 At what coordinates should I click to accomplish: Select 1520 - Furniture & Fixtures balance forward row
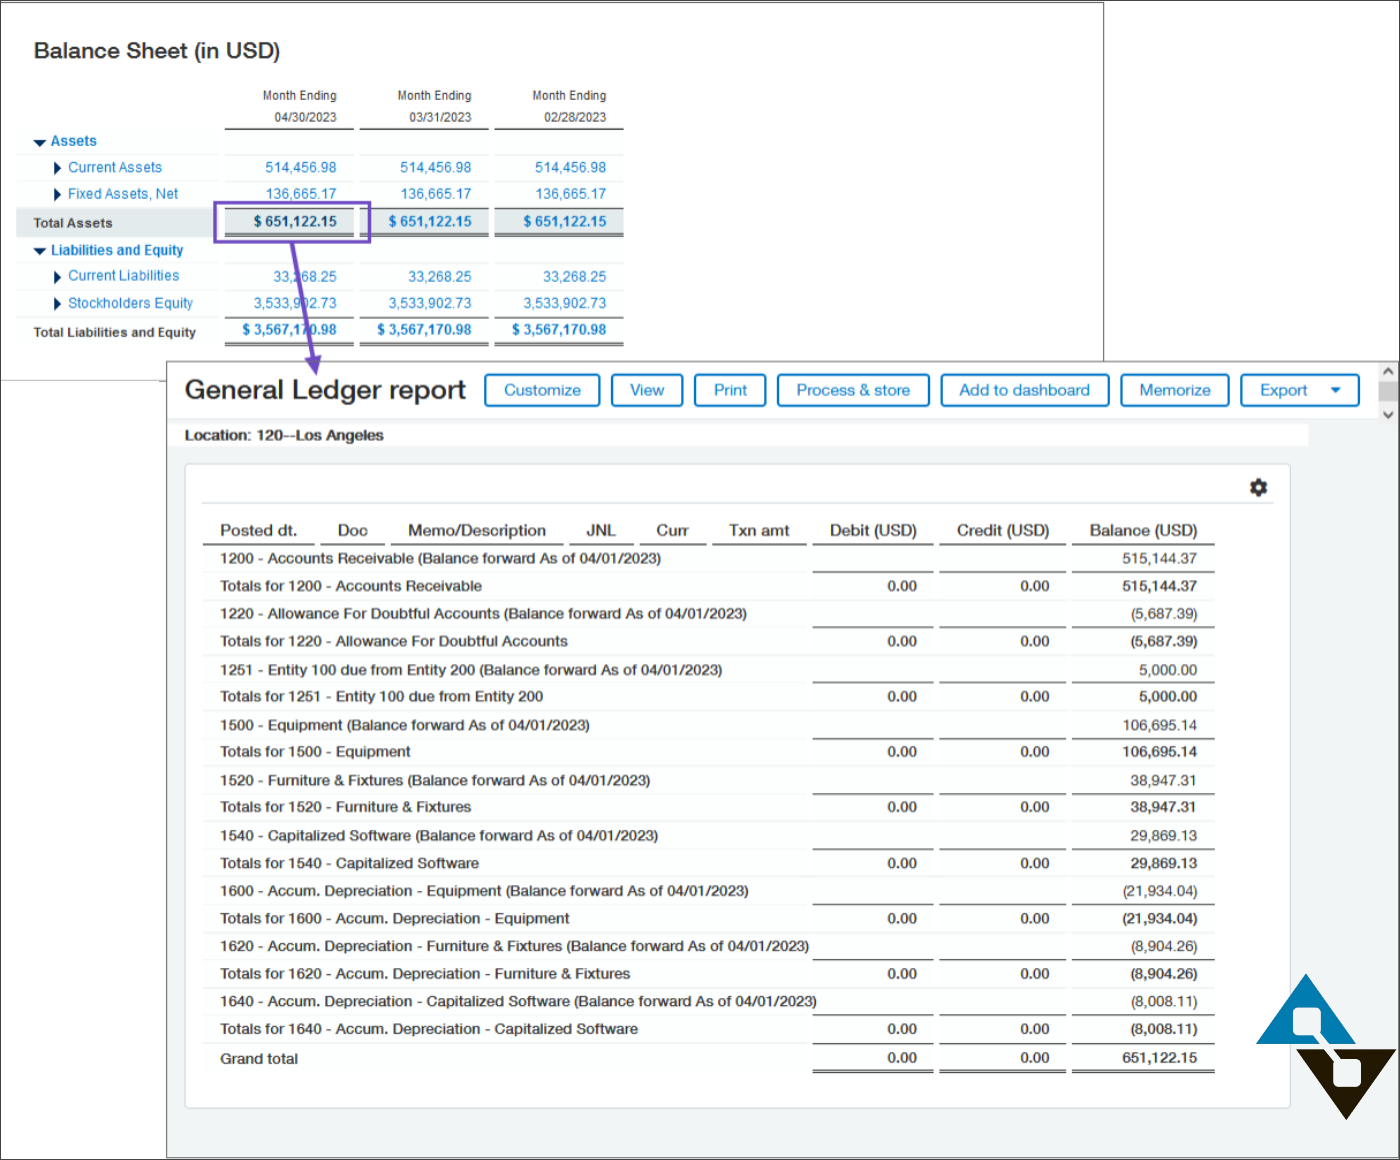click(x=709, y=780)
